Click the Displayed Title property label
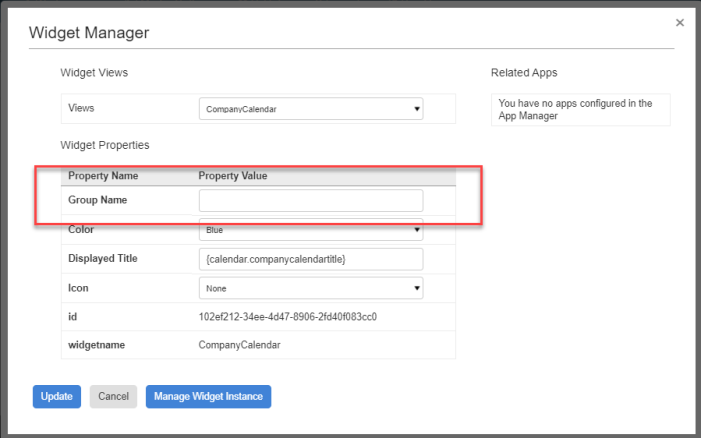The image size is (701, 438). point(102,259)
